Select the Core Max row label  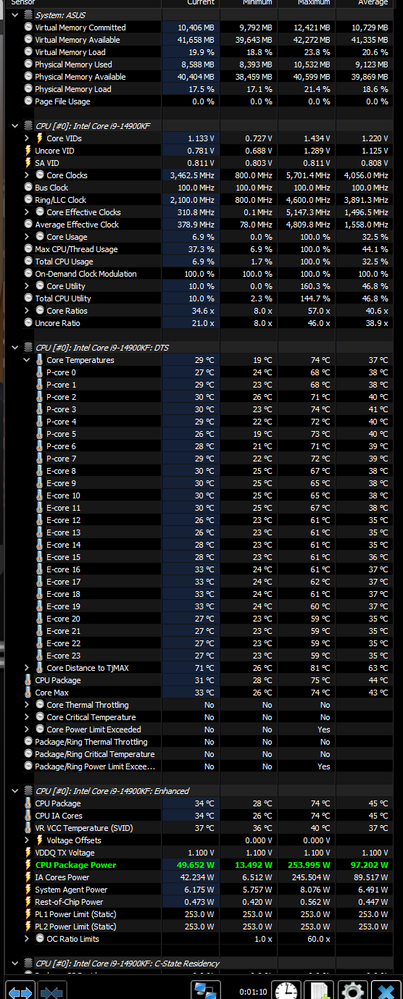[52, 693]
